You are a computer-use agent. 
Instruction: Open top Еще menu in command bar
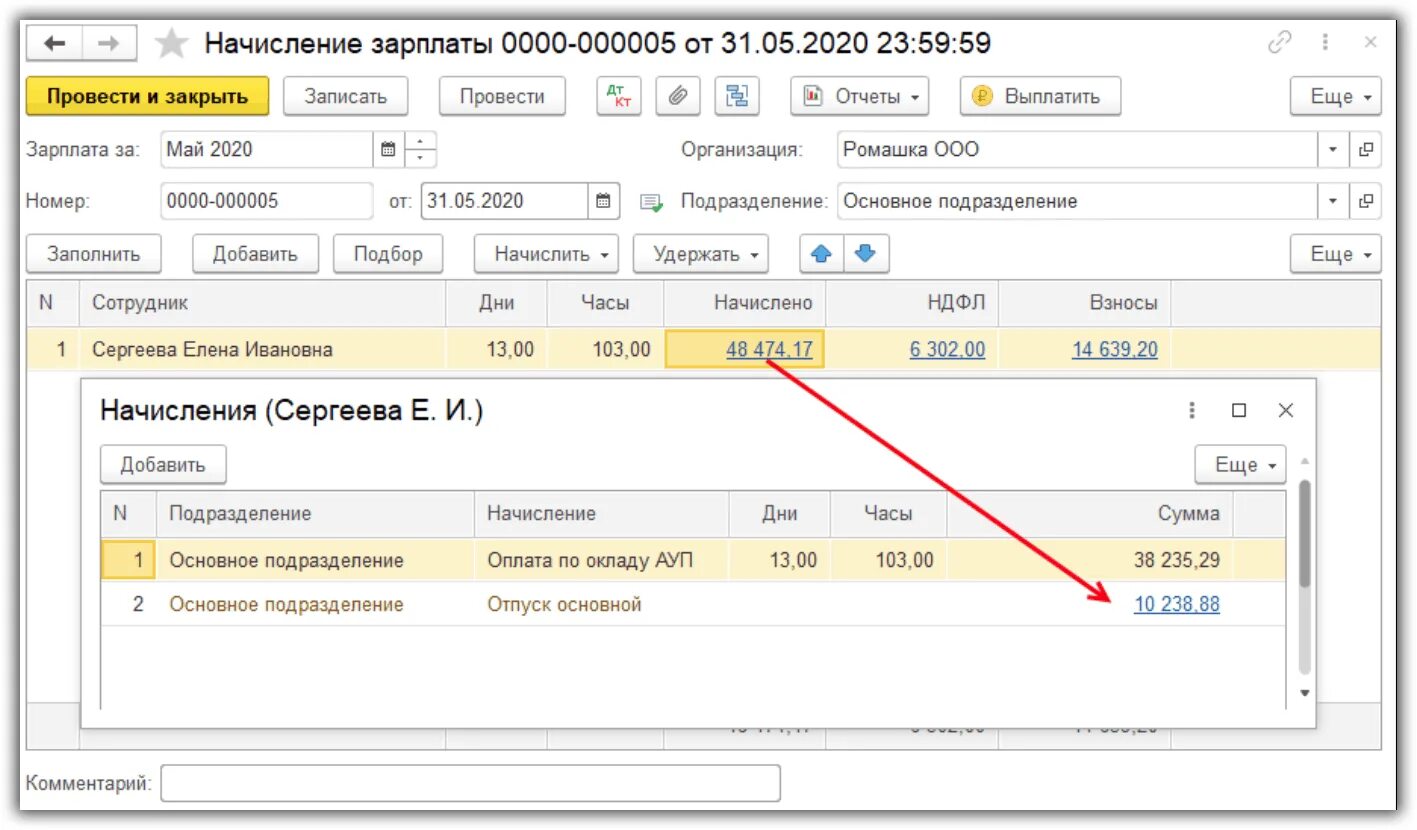pos(1335,96)
